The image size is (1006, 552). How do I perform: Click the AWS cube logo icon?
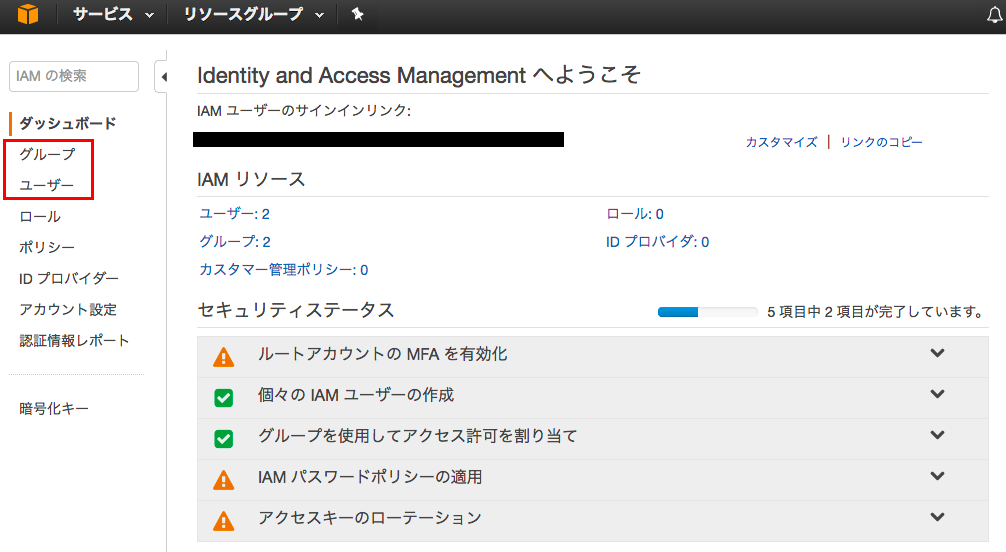28,13
